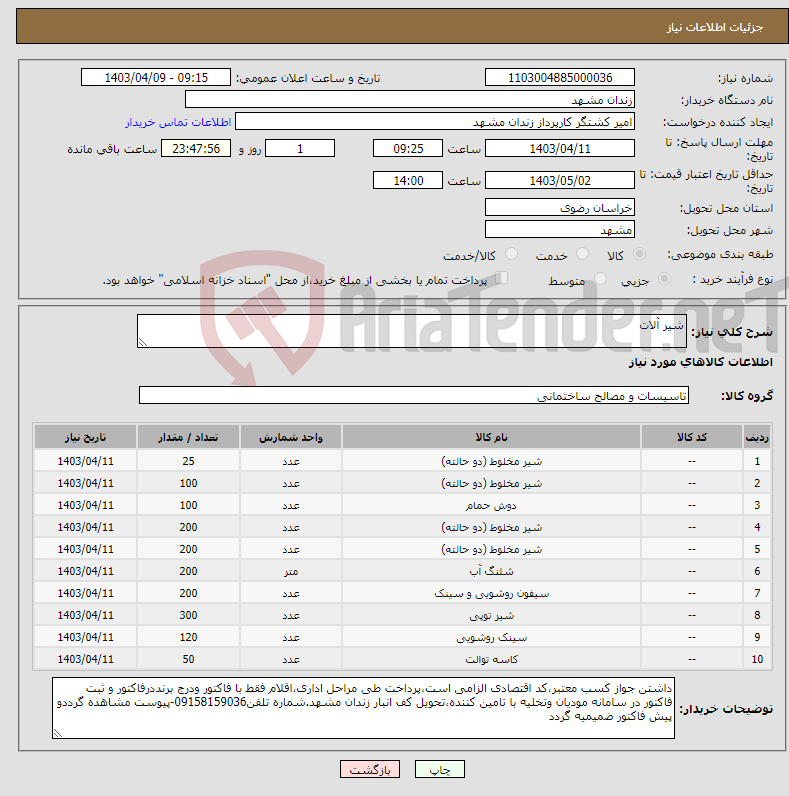Click the شماره نیاز number field

point(560,78)
